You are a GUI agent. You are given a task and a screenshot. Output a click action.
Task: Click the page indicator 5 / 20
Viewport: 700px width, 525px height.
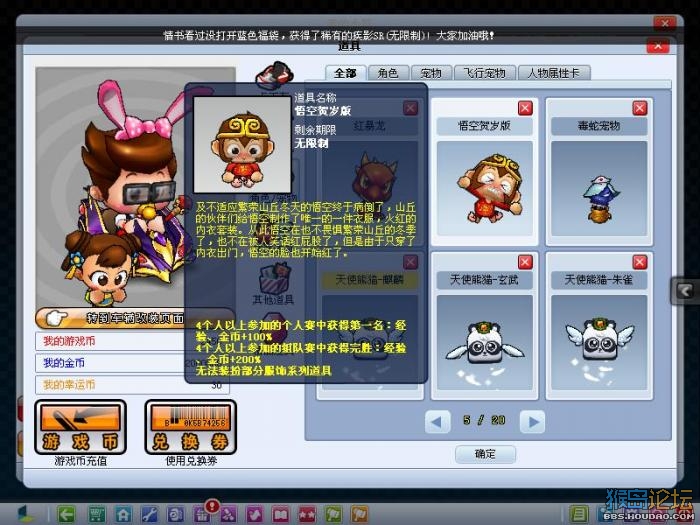pyautogui.click(x=484, y=420)
